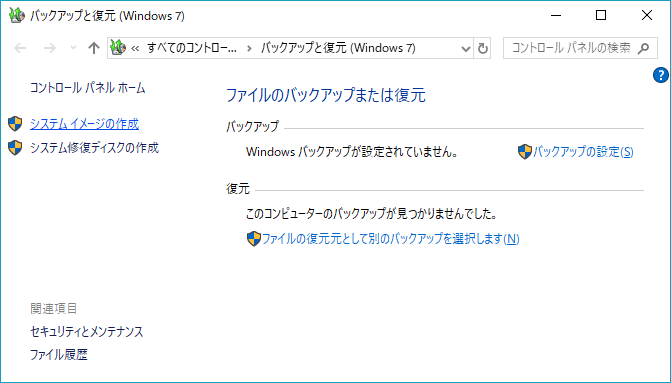Expand the address bar history dropdown

point(466,48)
